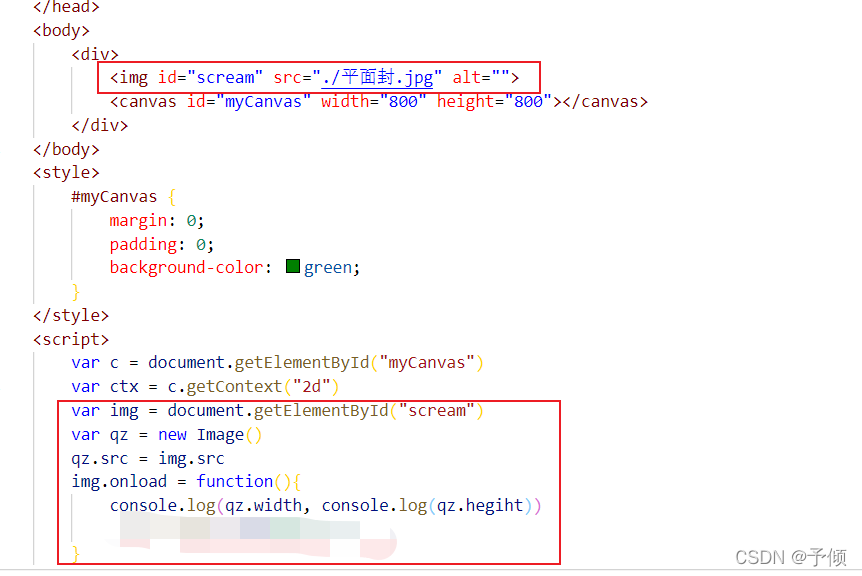The image size is (862, 576).
Task: Click the 'scream' id value in img tag
Action: [225, 77]
